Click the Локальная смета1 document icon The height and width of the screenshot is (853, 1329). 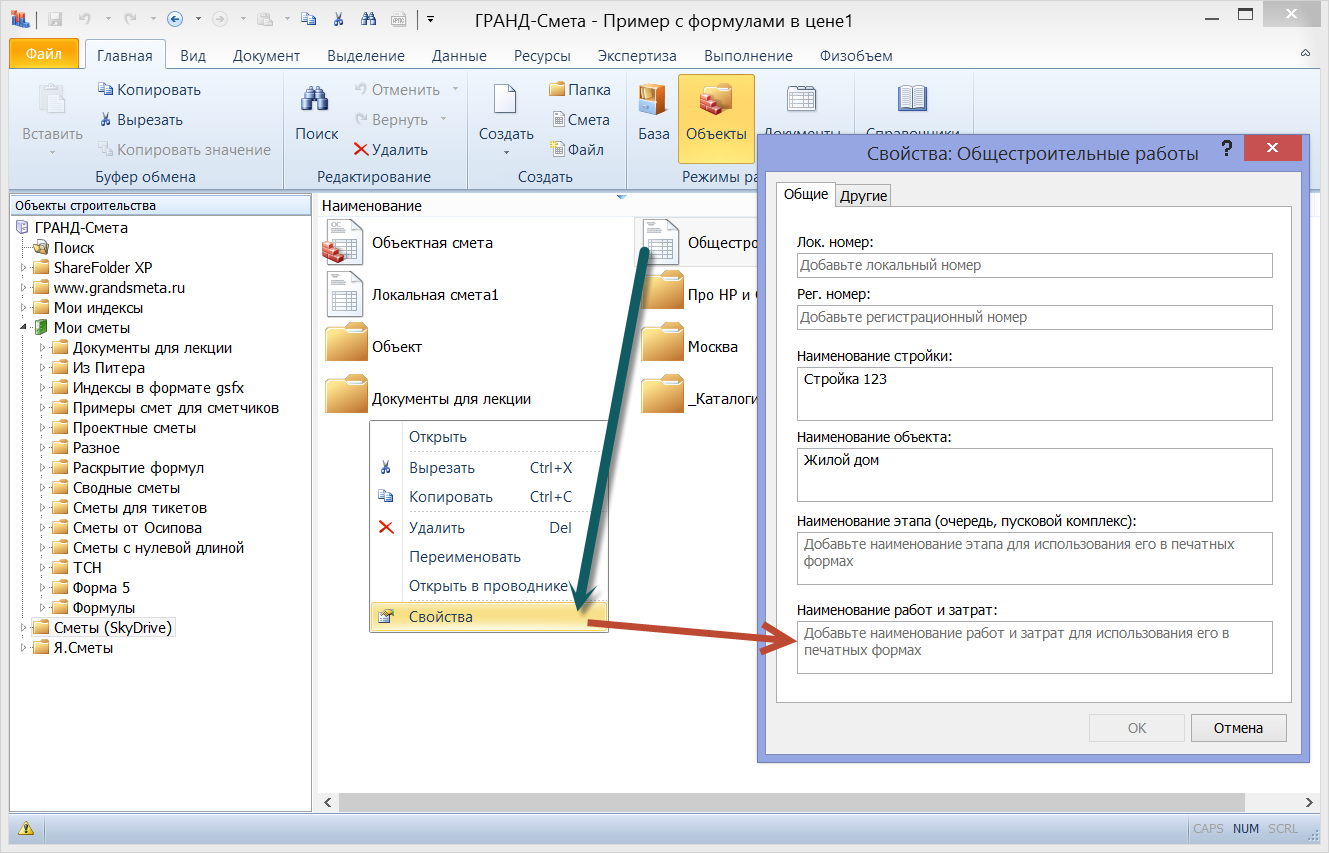[344, 295]
